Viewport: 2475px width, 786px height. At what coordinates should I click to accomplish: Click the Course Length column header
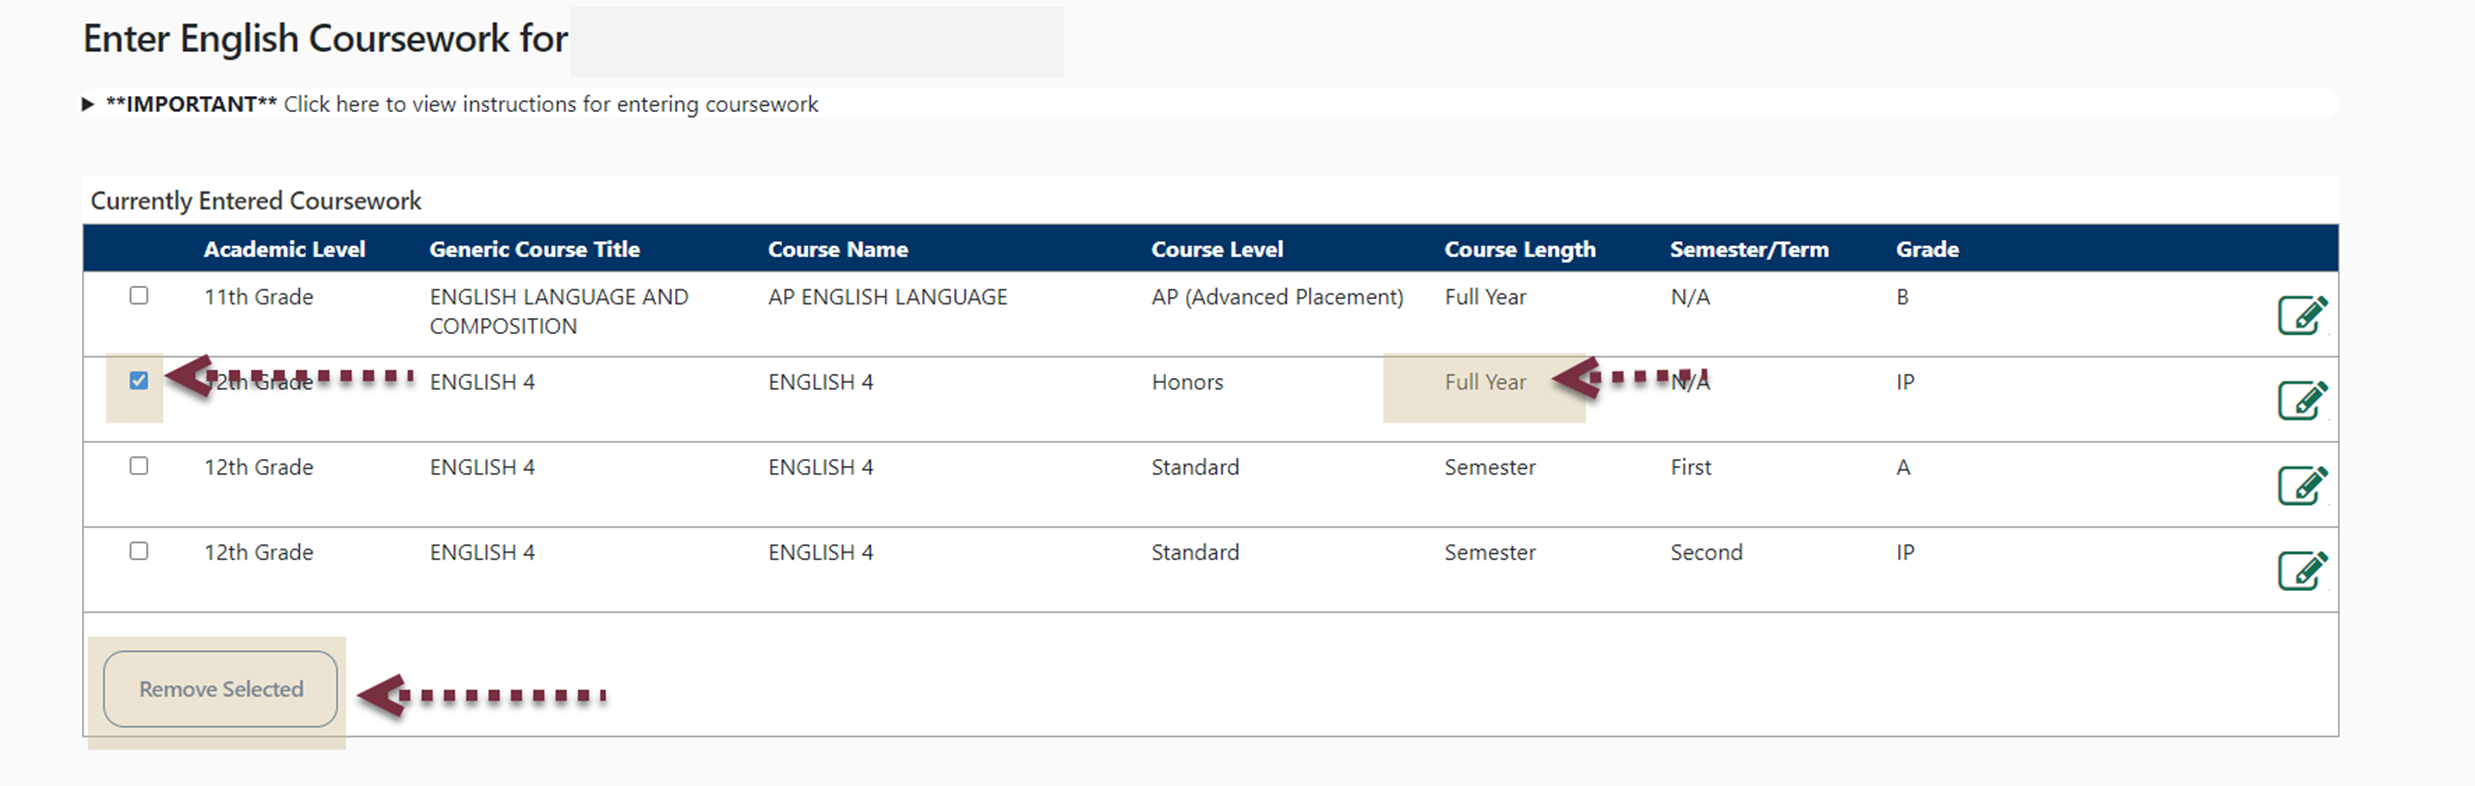[x=1520, y=249]
